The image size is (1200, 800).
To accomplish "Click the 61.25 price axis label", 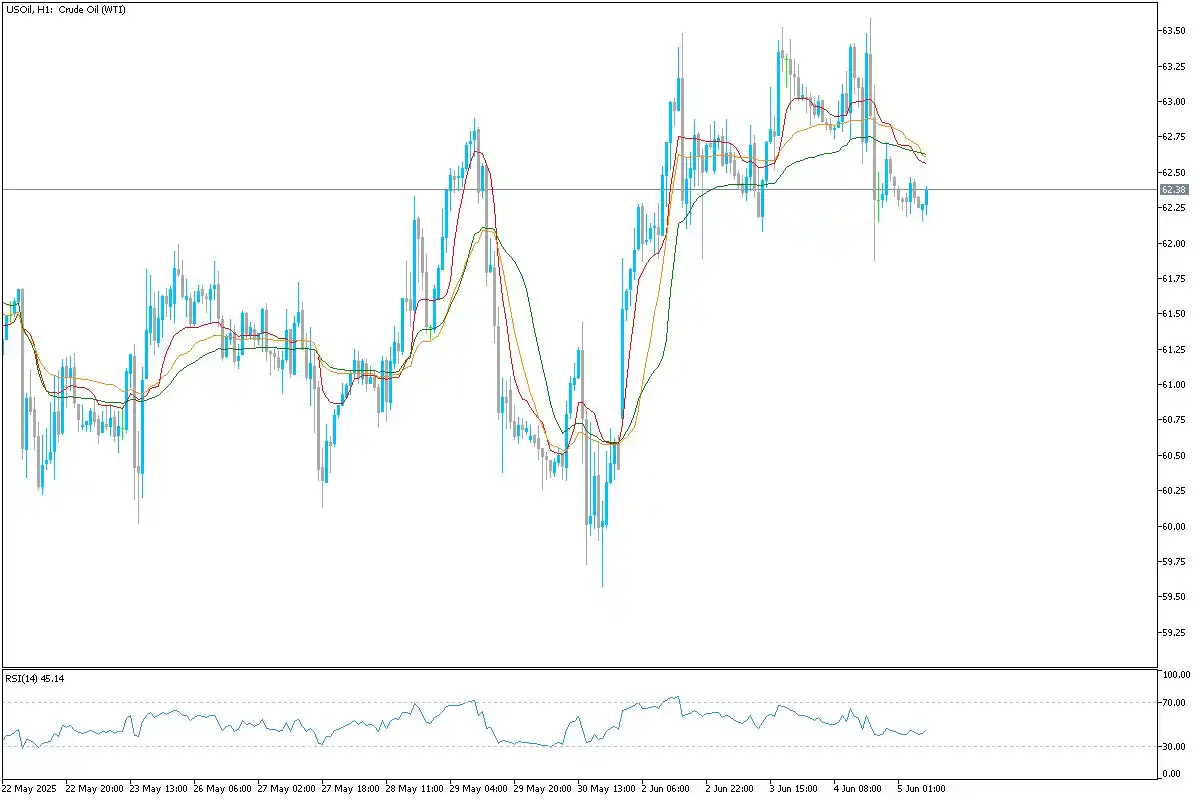I will click(1173, 350).
